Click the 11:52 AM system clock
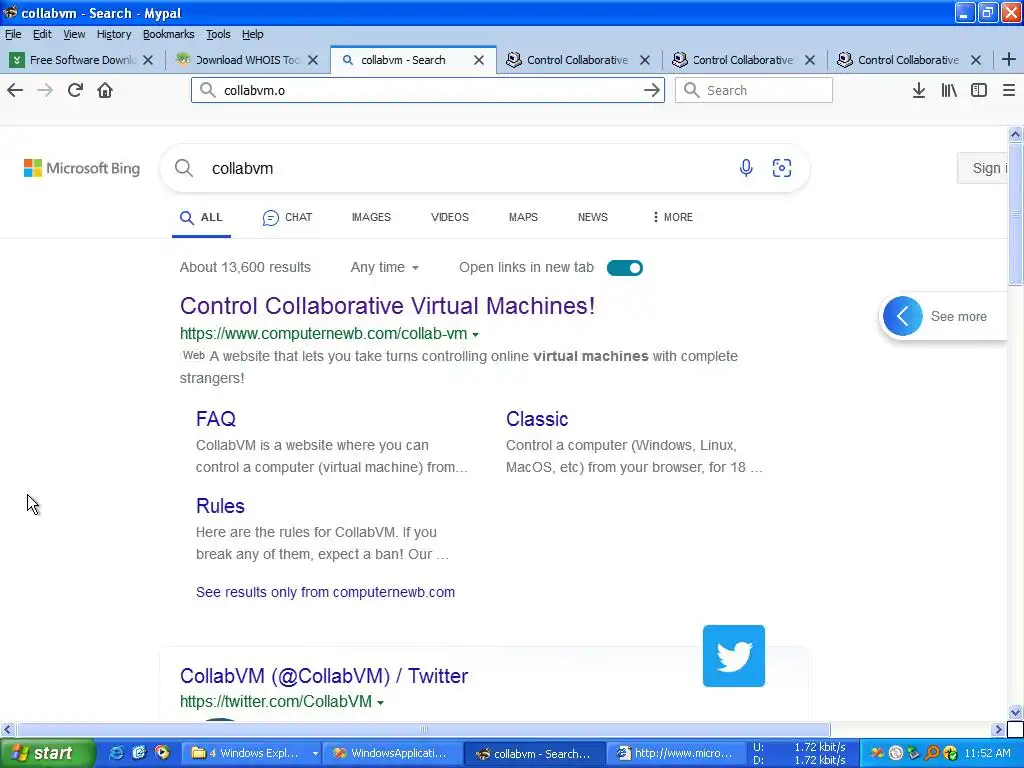 tap(987, 753)
